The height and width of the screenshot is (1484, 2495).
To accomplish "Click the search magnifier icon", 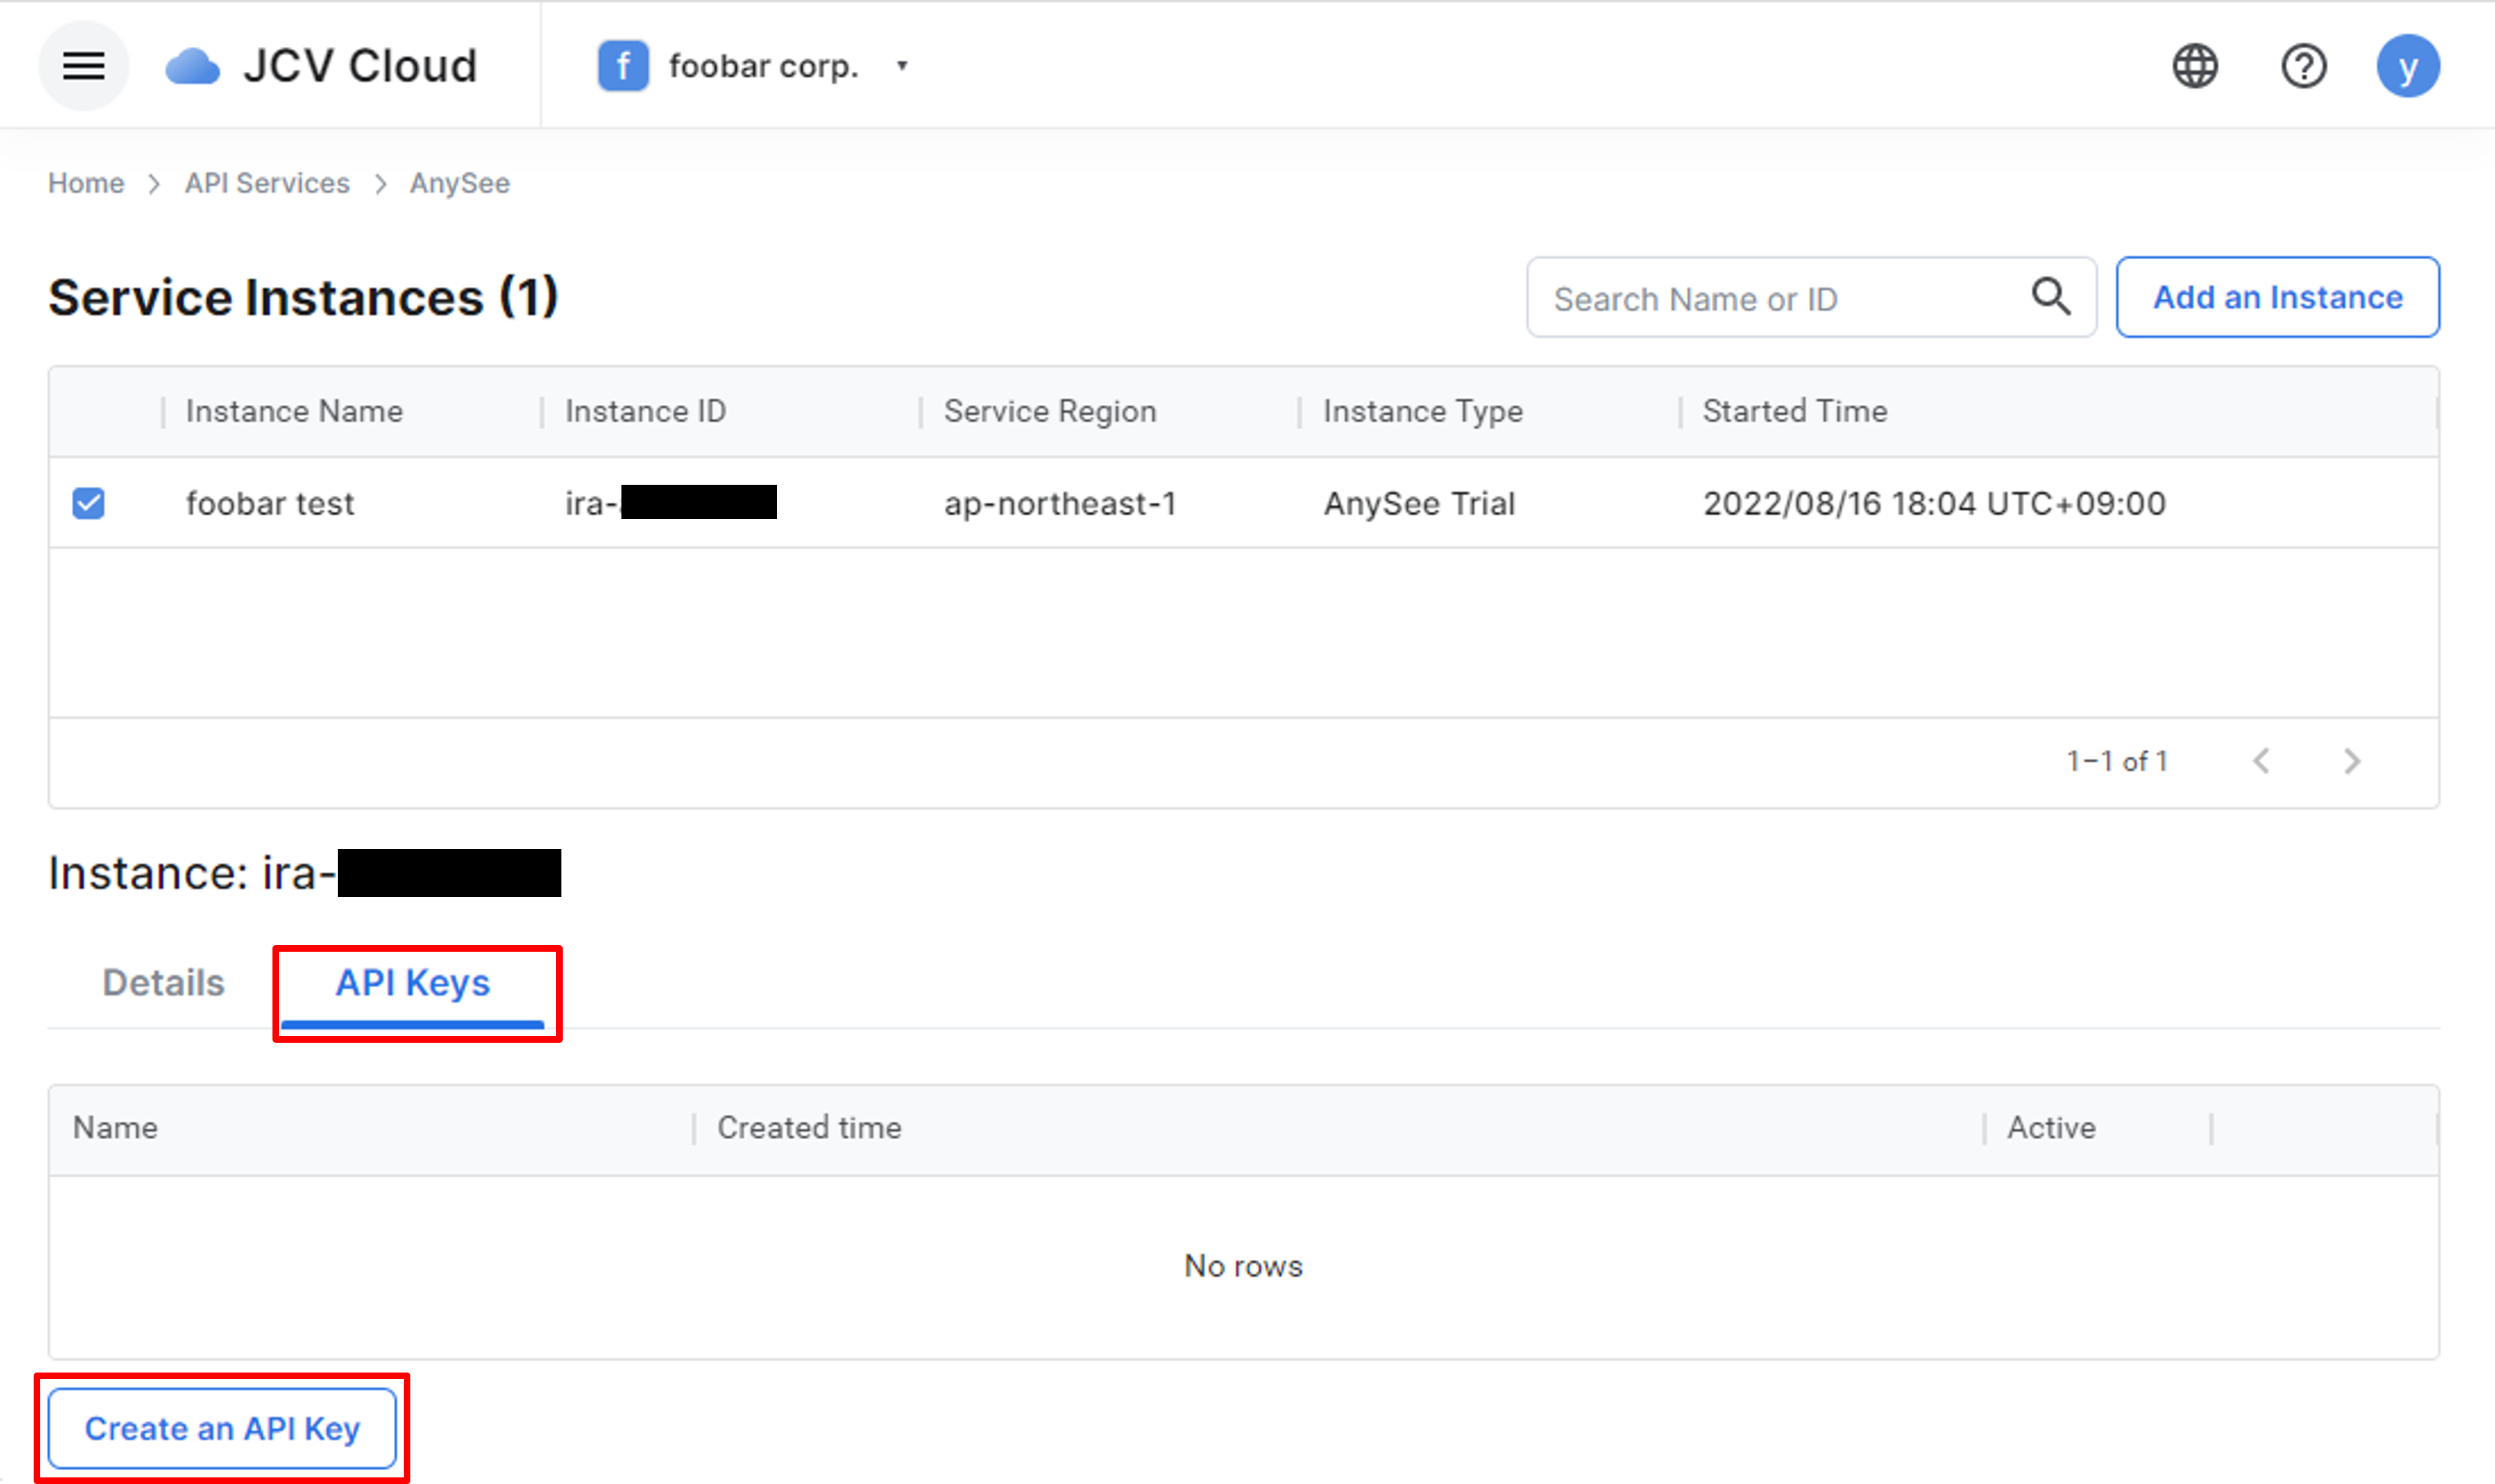I will pos(2050,297).
